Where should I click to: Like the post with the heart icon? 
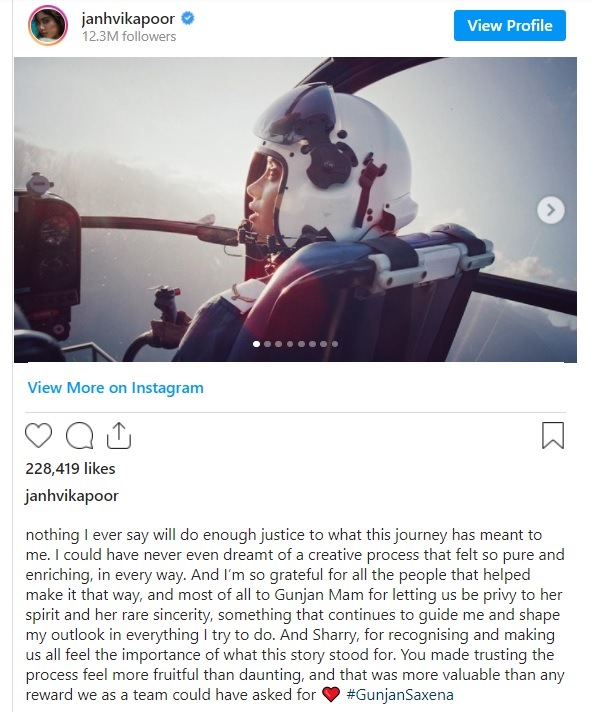38,436
